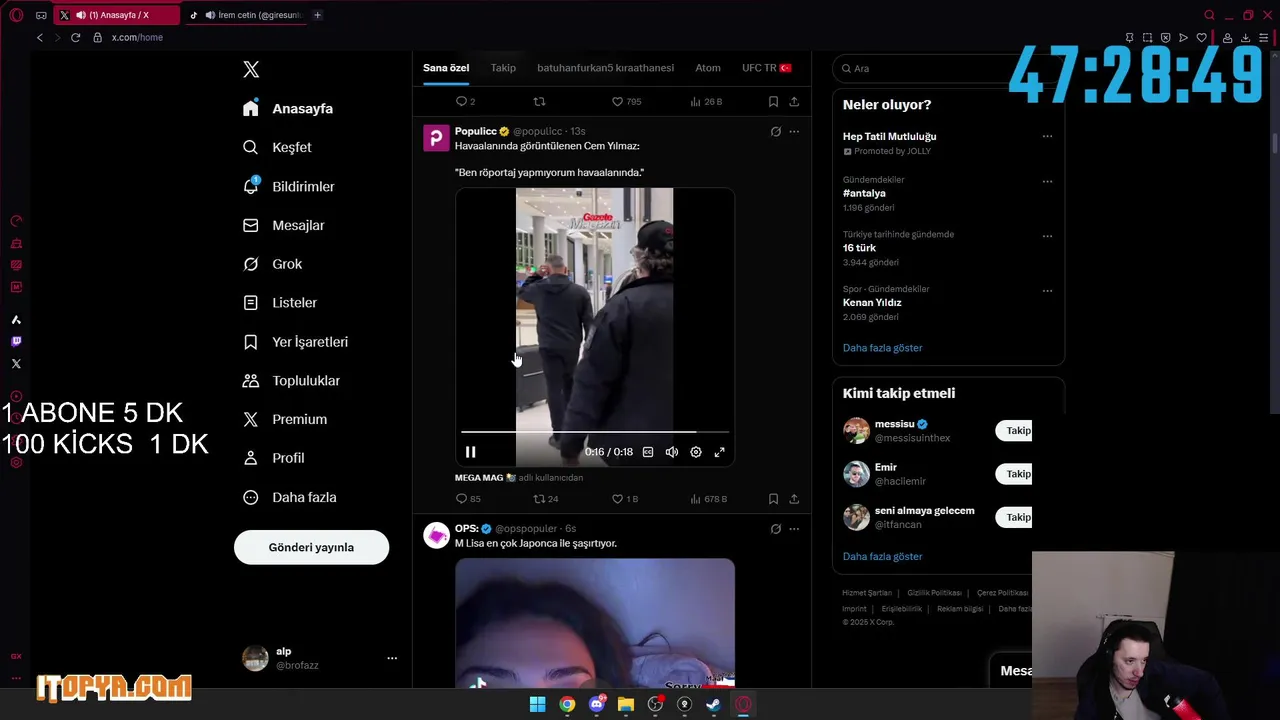Open 16 türk trend
The image size is (1280, 720).
(859, 248)
